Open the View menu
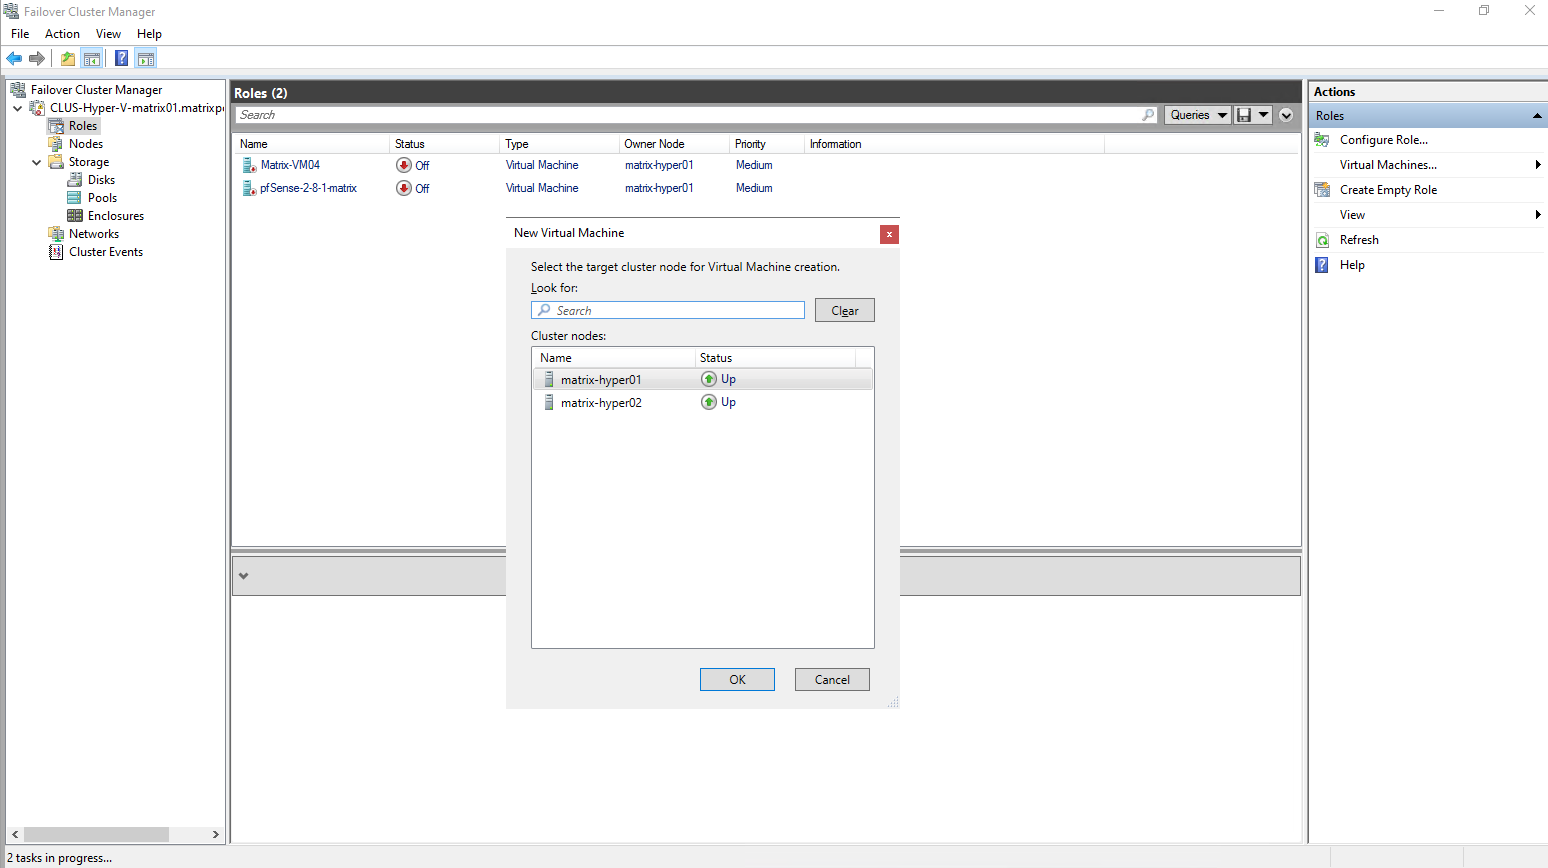The width and height of the screenshot is (1548, 868). [x=108, y=34]
